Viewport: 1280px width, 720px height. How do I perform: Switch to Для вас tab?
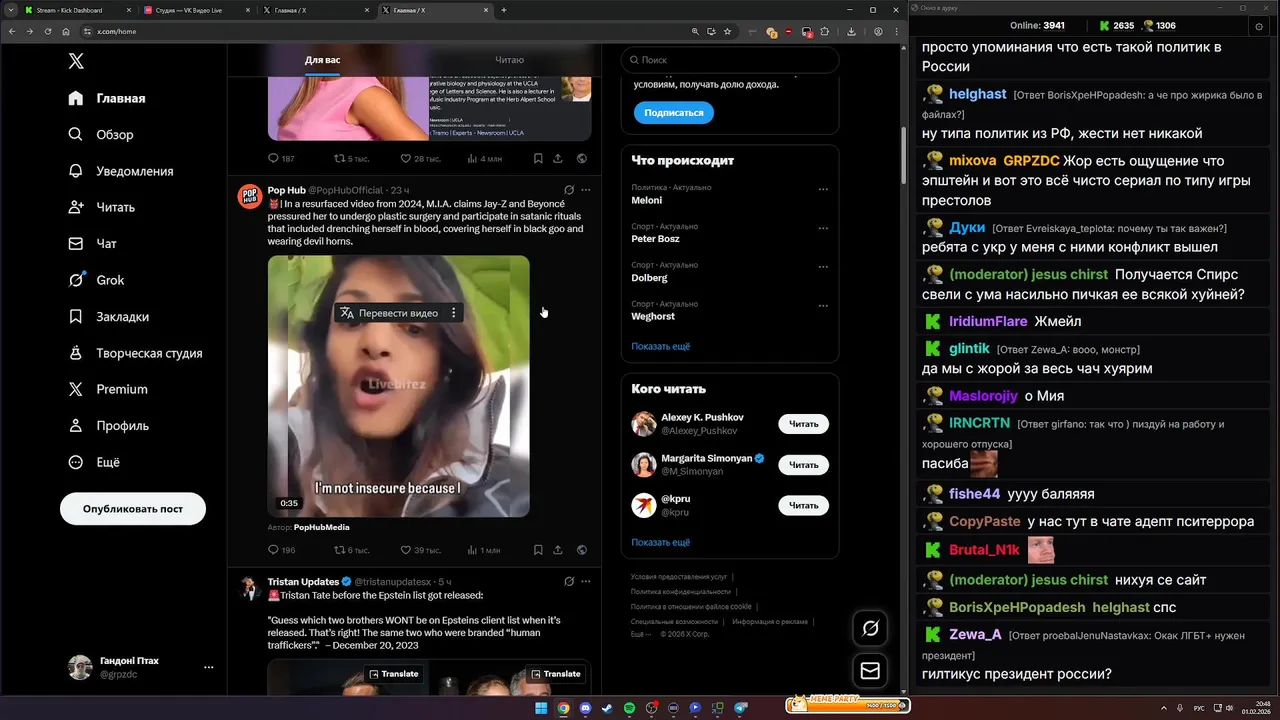[x=322, y=60]
